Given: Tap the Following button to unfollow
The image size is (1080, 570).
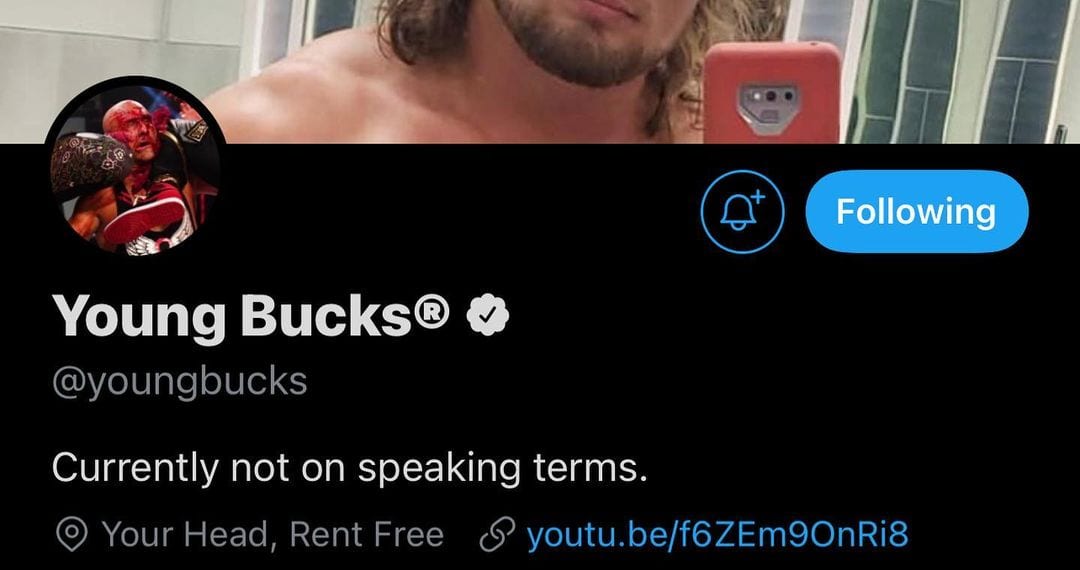Looking at the screenshot, I should 916,211.
